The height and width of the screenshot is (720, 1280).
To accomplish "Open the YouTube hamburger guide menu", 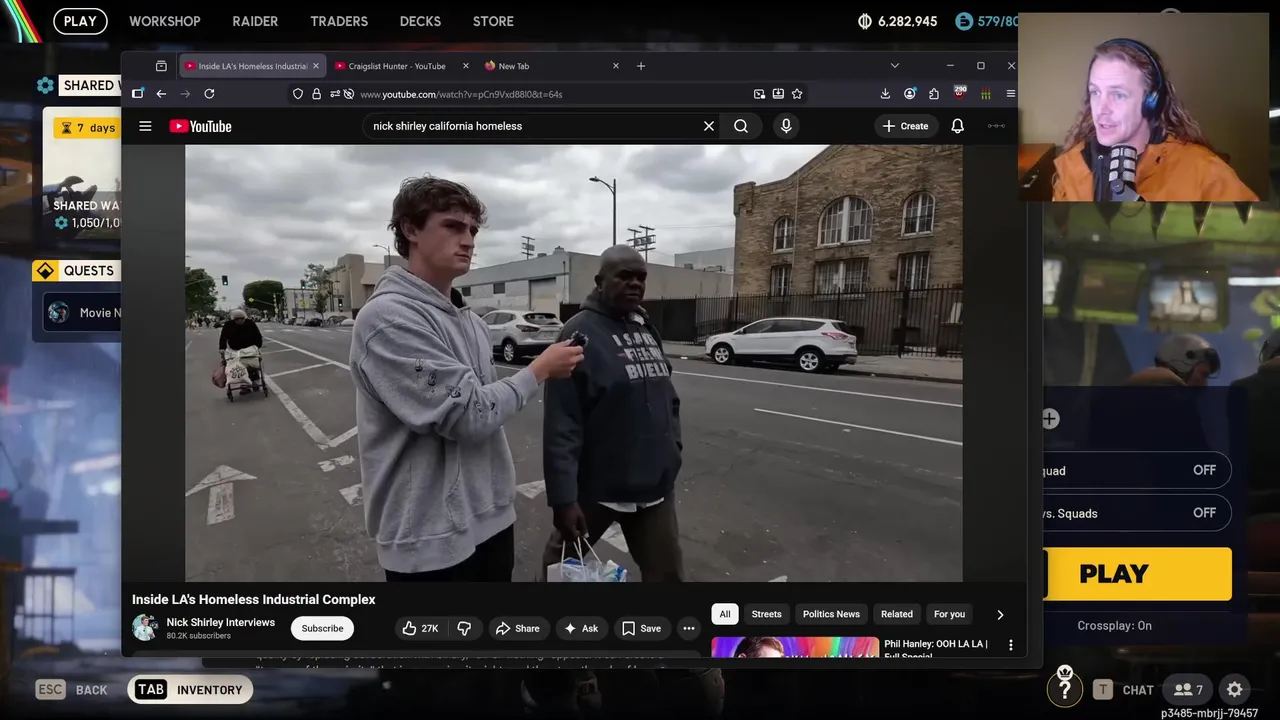I will (145, 126).
